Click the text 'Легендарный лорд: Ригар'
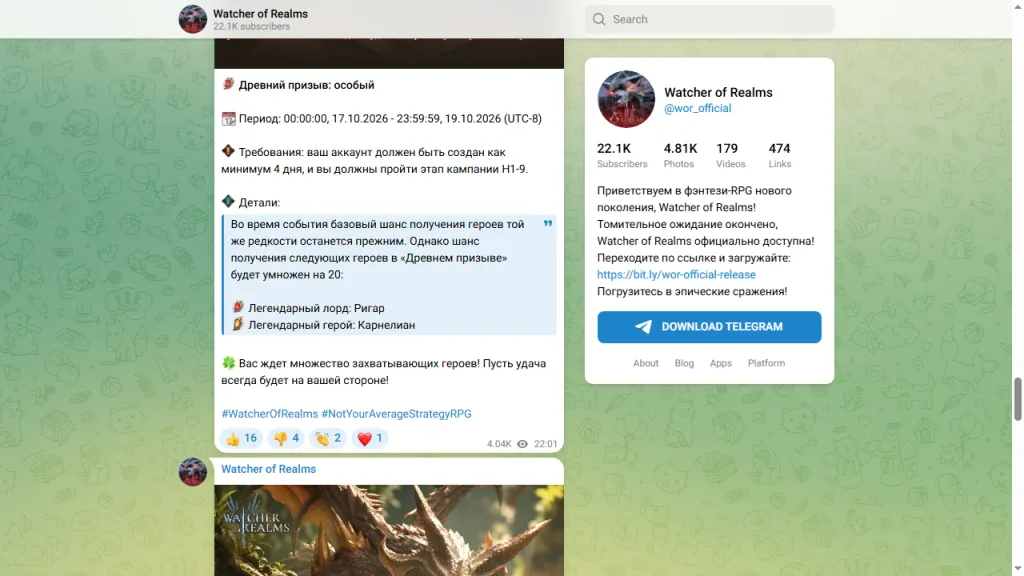This screenshot has width=1024, height=576. click(x=316, y=308)
